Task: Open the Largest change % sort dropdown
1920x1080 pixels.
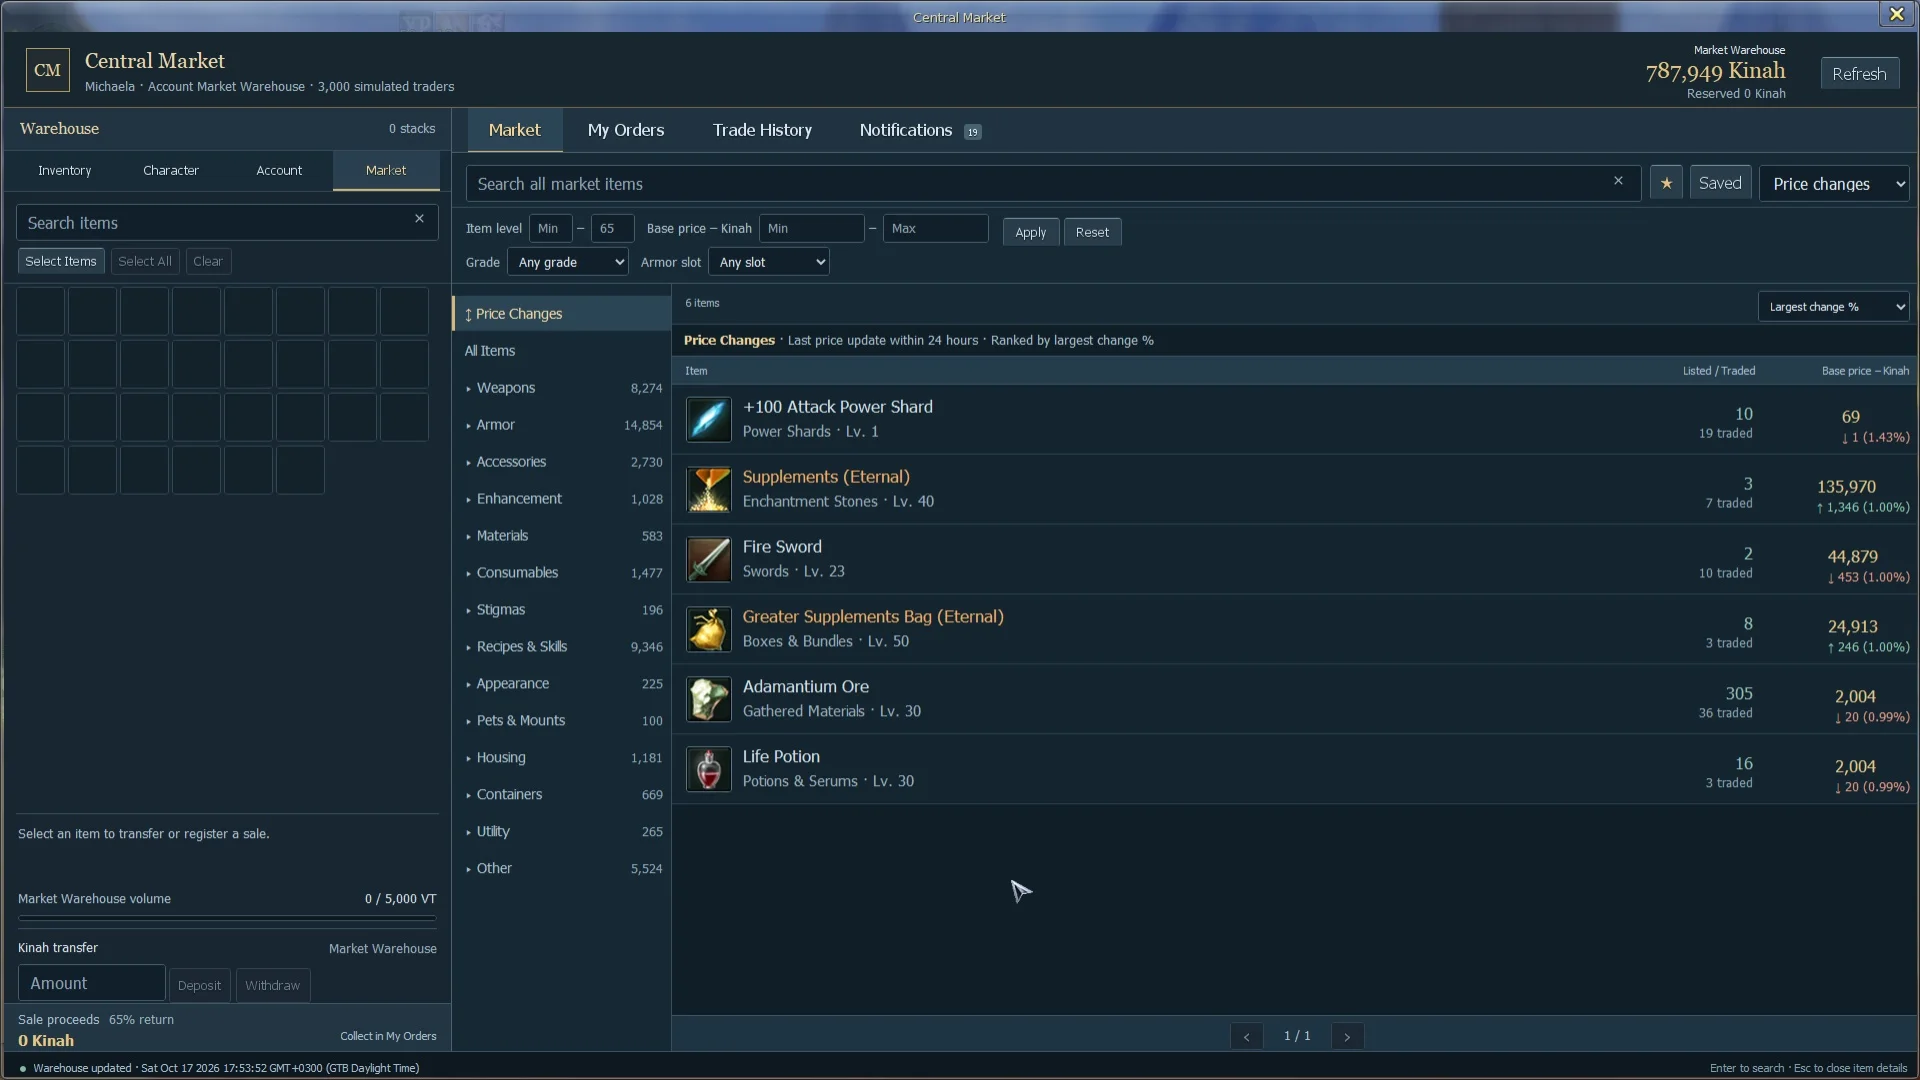Action: [1833, 306]
